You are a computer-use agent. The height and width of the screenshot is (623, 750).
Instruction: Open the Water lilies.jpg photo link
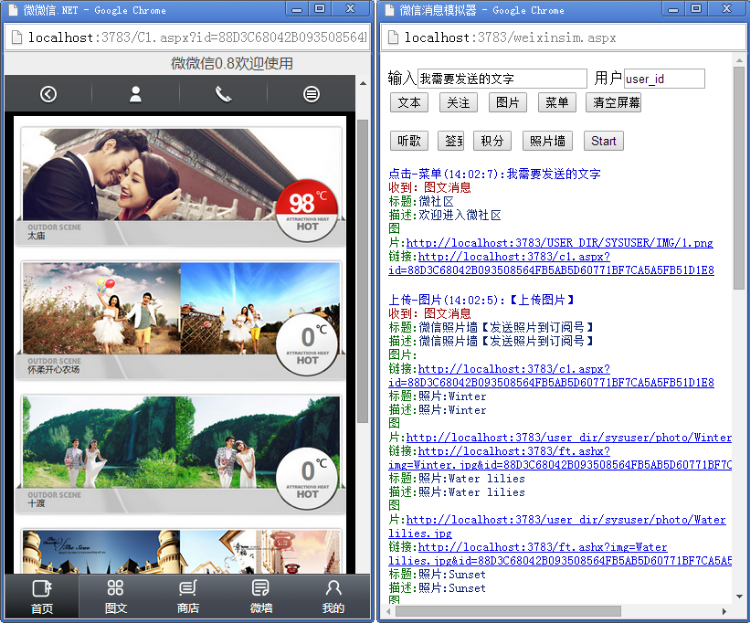click(557, 526)
